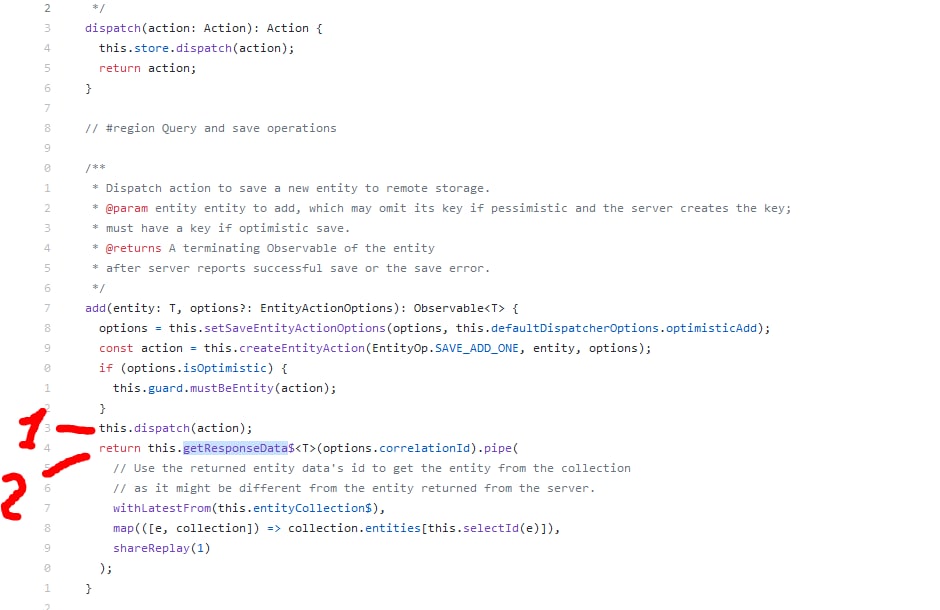
Task: Click the '#region Query and save operations' comment
Action: coord(211,128)
